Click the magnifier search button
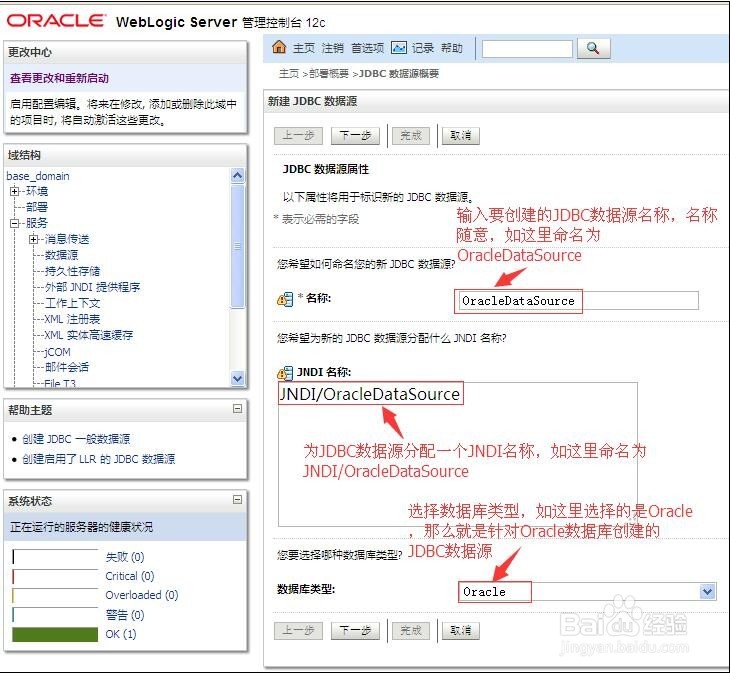Viewport: 730px width, 673px height. click(593, 48)
